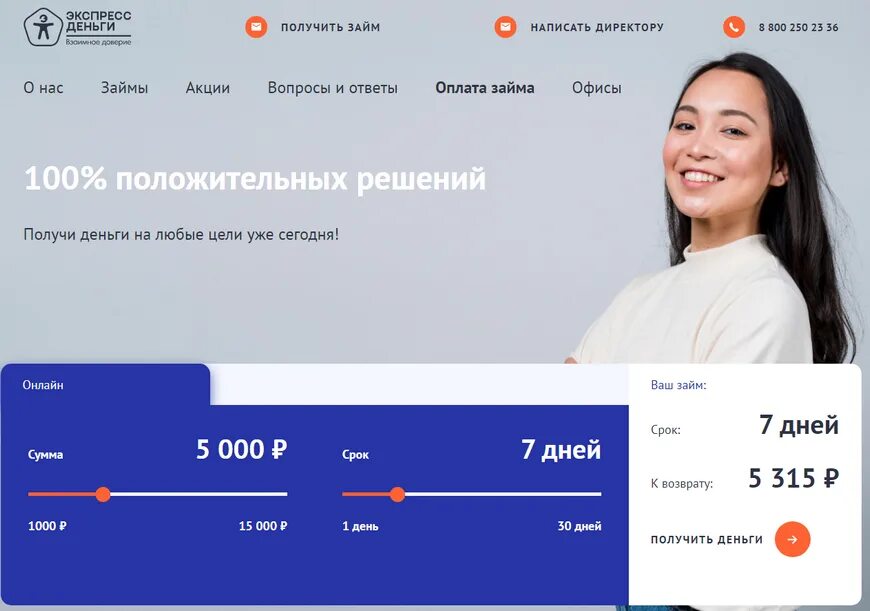
Task: Click the envelope icon beside Написать директору
Action: (505, 27)
